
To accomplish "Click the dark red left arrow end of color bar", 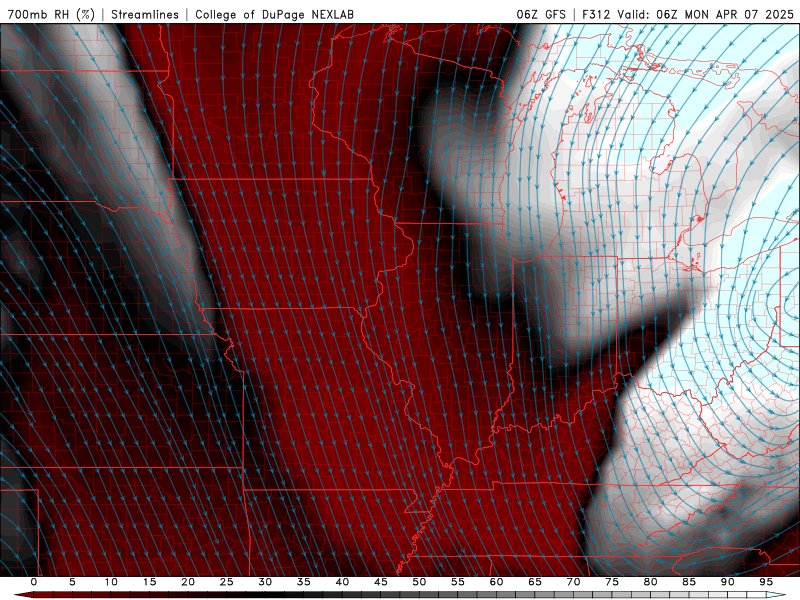I will [23, 595].
